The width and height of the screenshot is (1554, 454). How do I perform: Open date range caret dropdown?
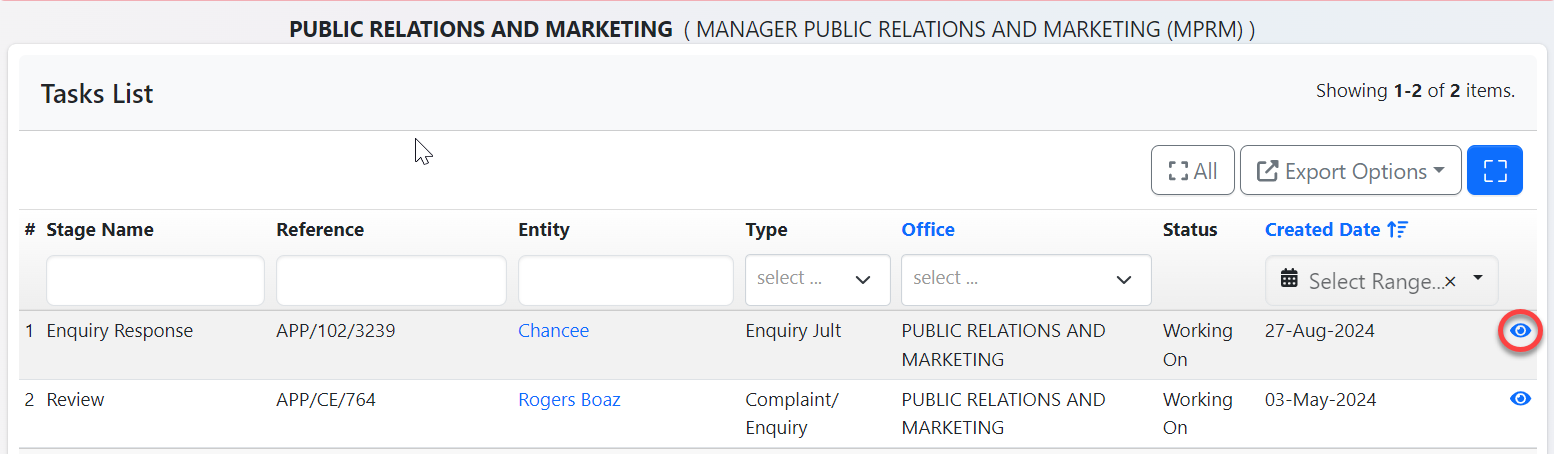[1478, 280]
